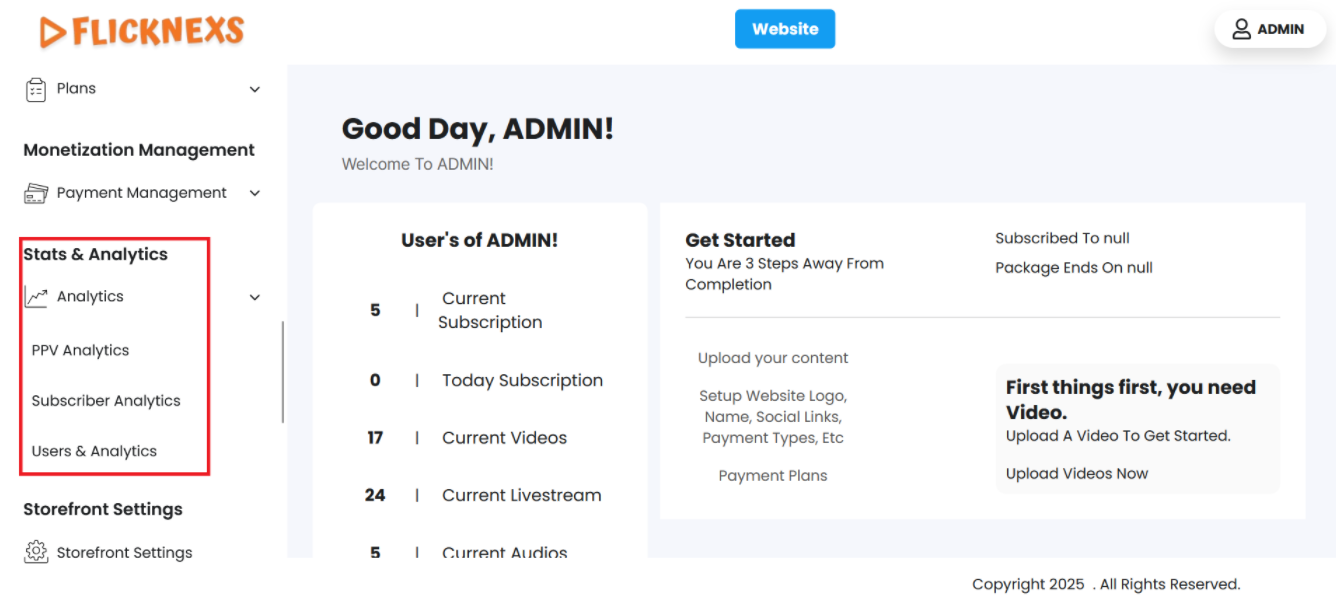Click the sidebar vertical scrollbar

point(283,371)
